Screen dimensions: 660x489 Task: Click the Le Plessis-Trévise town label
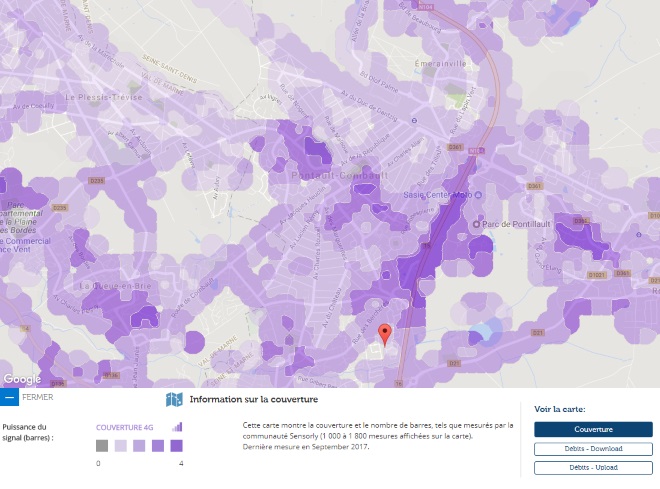[x=103, y=97]
